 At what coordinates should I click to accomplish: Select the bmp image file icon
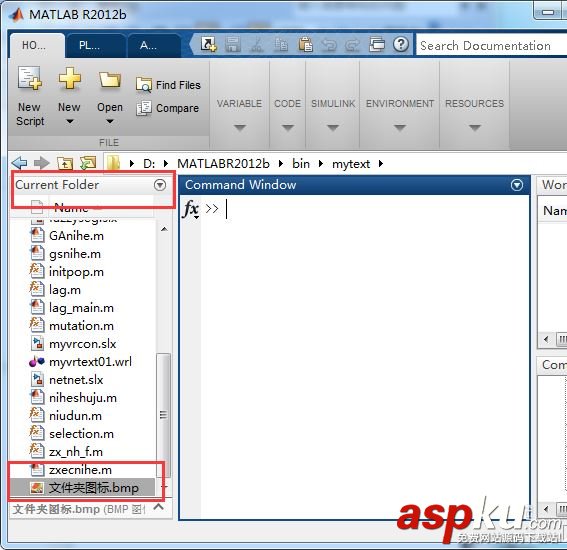[37, 488]
